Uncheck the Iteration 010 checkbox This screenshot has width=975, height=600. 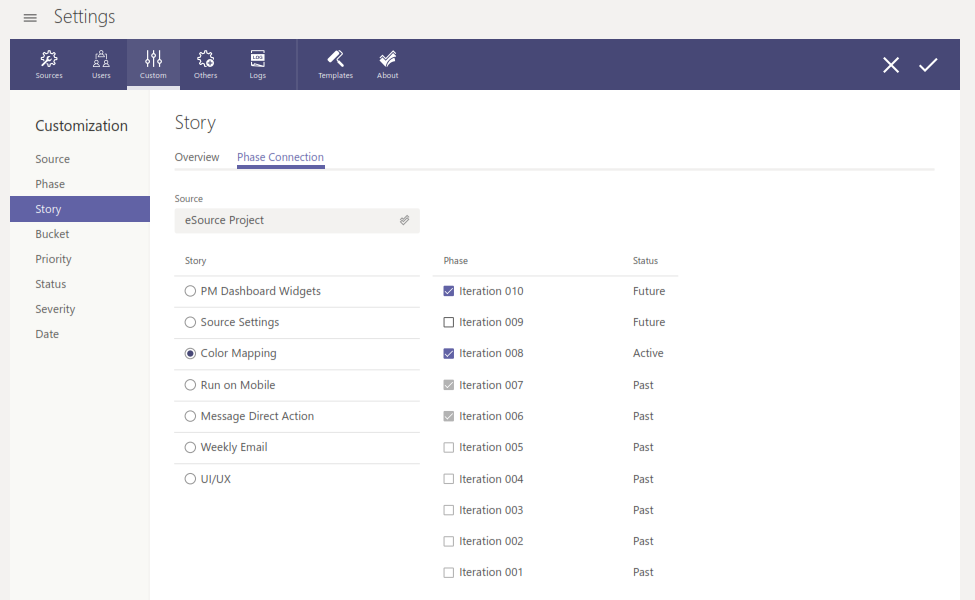(x=449, y=292)
